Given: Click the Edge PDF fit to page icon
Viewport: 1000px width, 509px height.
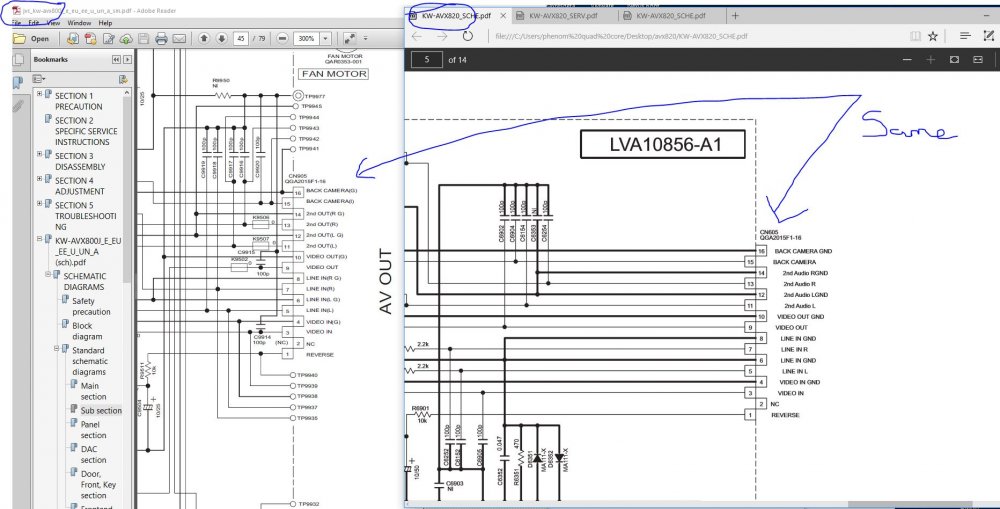Looking at the screenshot, I should 954,59.
